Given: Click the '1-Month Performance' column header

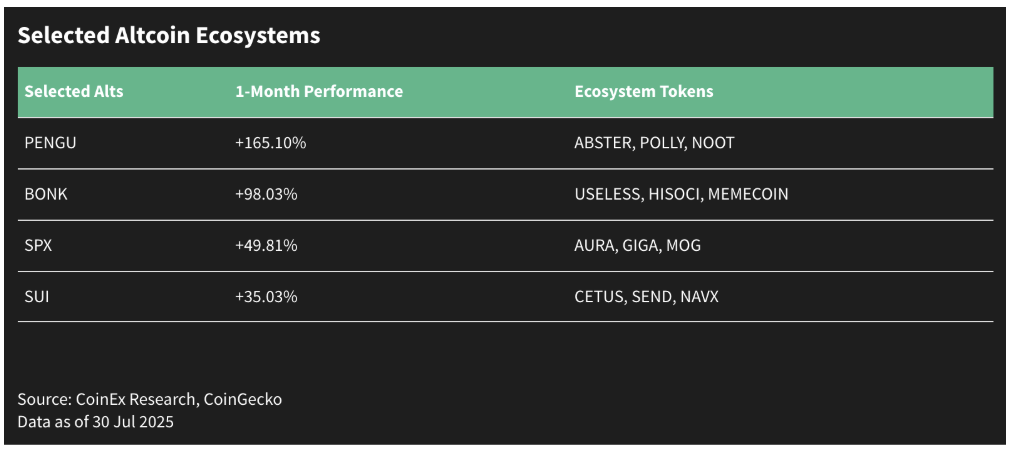Looking at the screenshot, I should [x=318, y=91].
